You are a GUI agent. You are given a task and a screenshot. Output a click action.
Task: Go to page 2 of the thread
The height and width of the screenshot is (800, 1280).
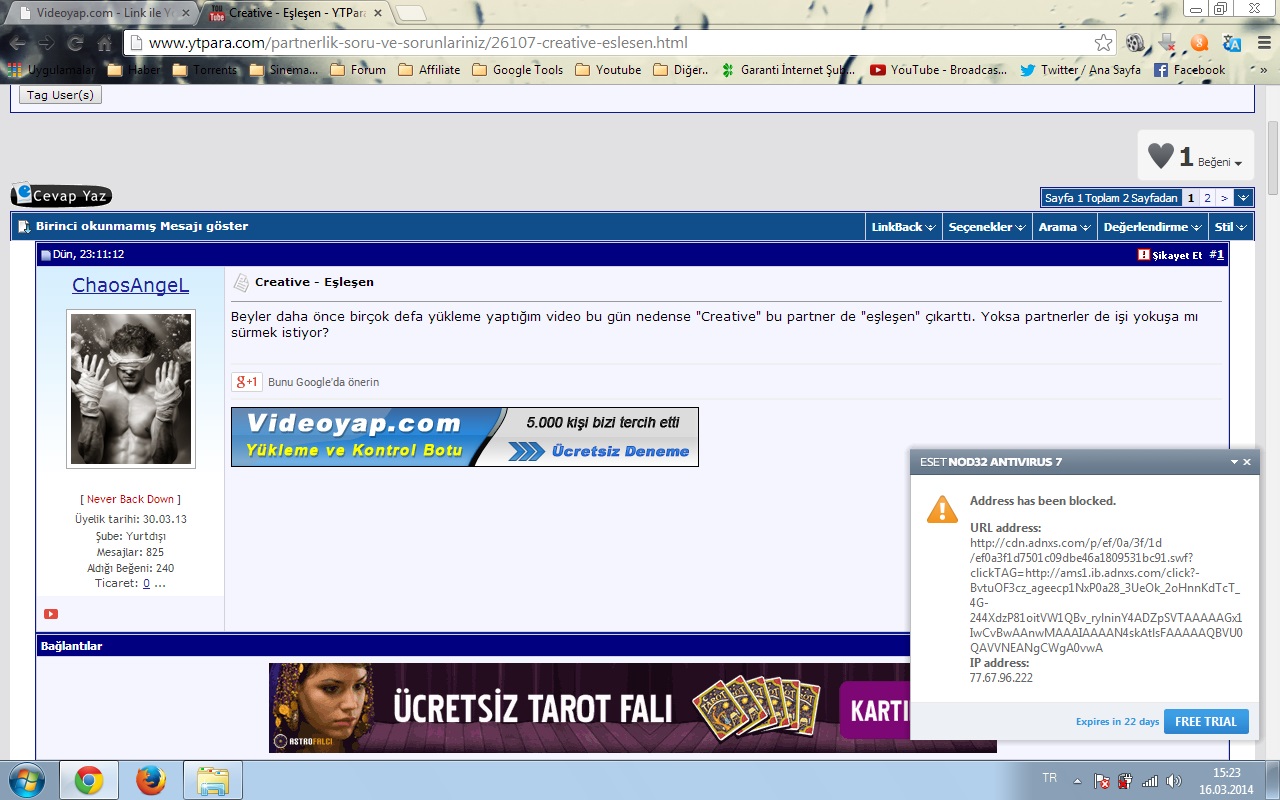click(1207, 197)
